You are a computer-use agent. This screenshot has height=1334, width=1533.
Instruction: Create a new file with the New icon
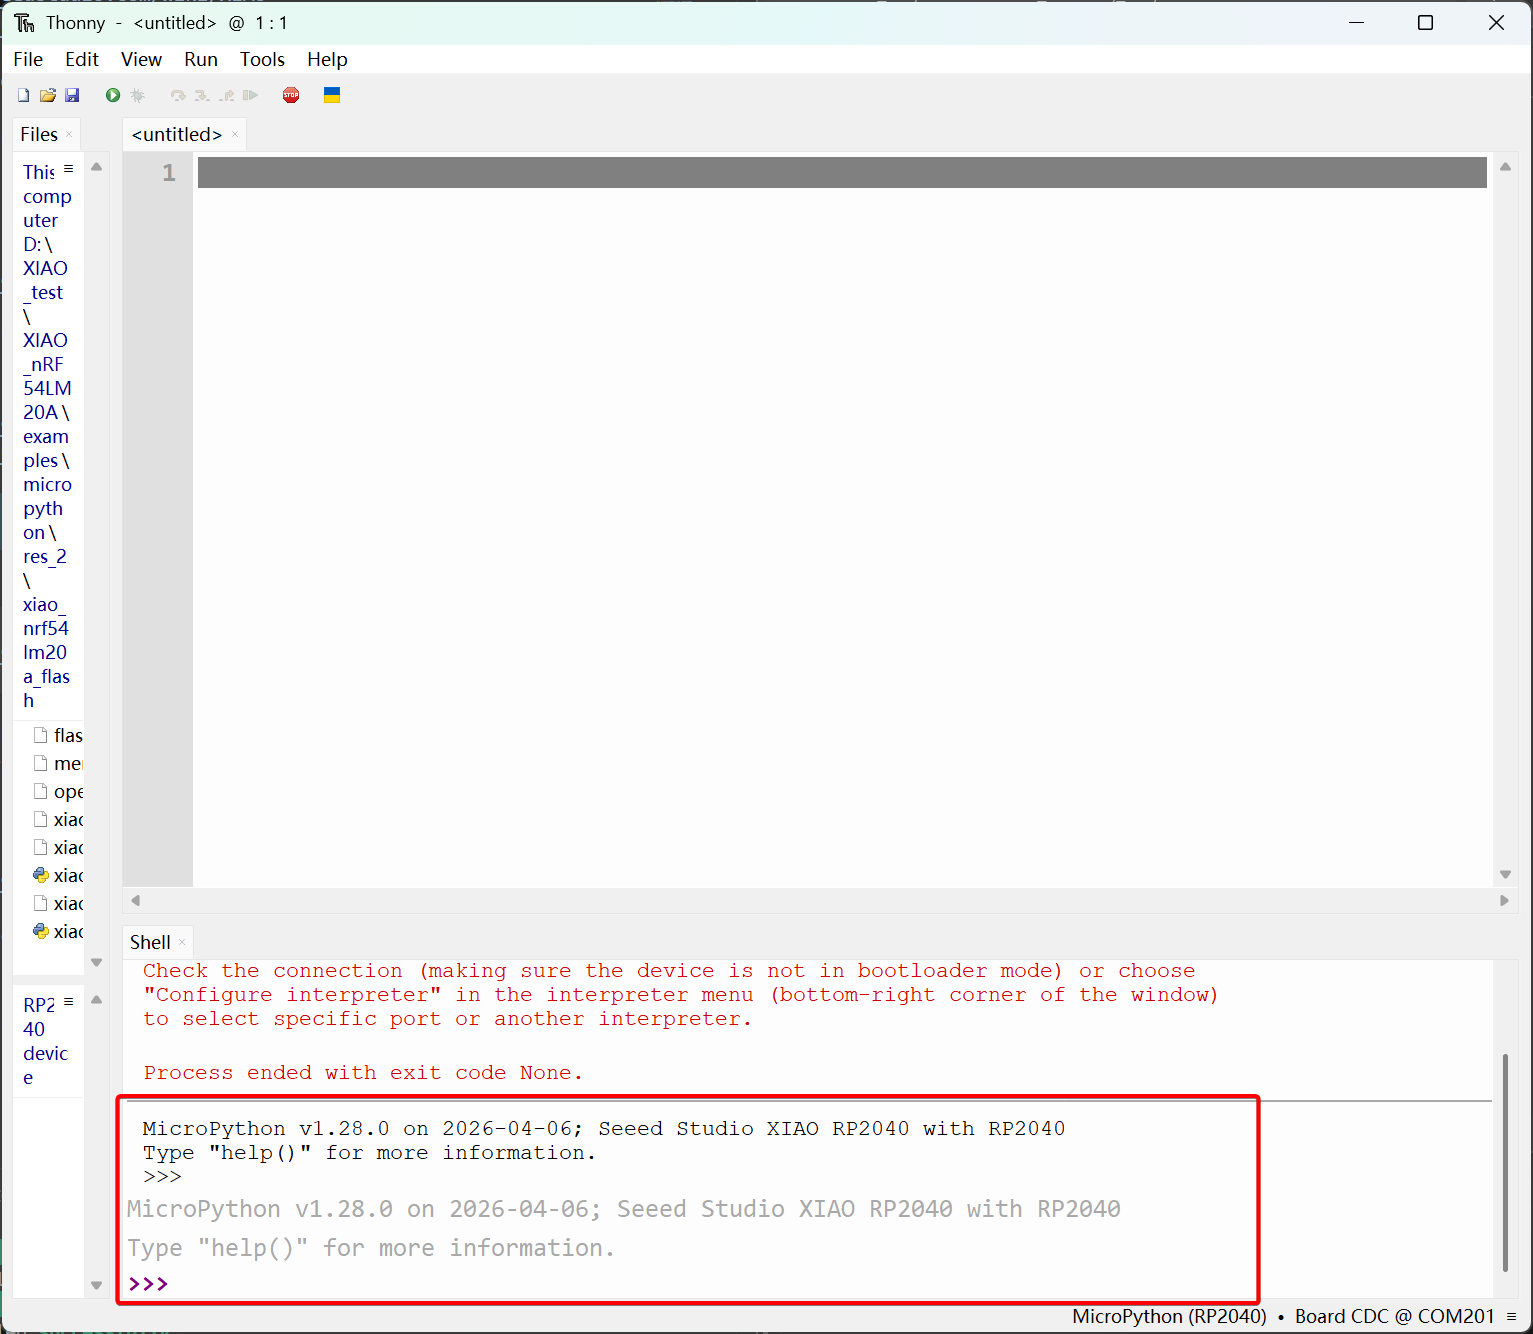point(23,95)
